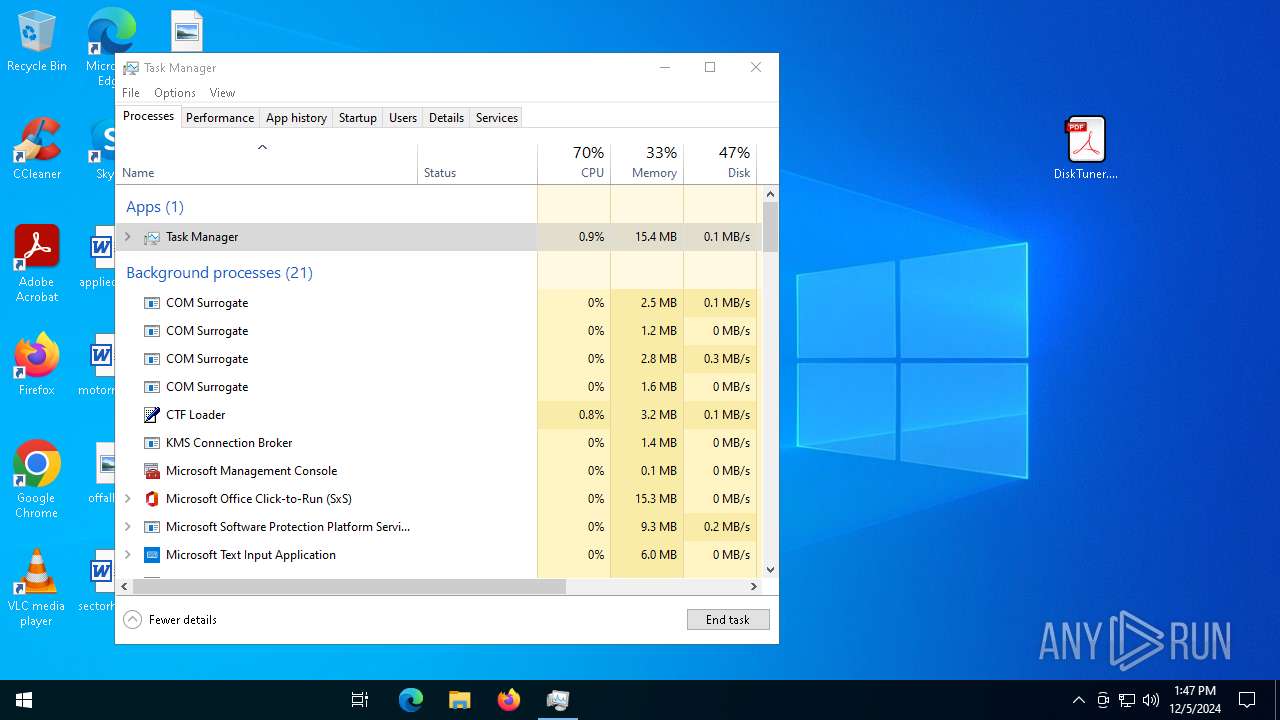Screen dimensions: 1280x720
Task: Click the vertical scrollbar thumb in process list
Action: (770, 227)
